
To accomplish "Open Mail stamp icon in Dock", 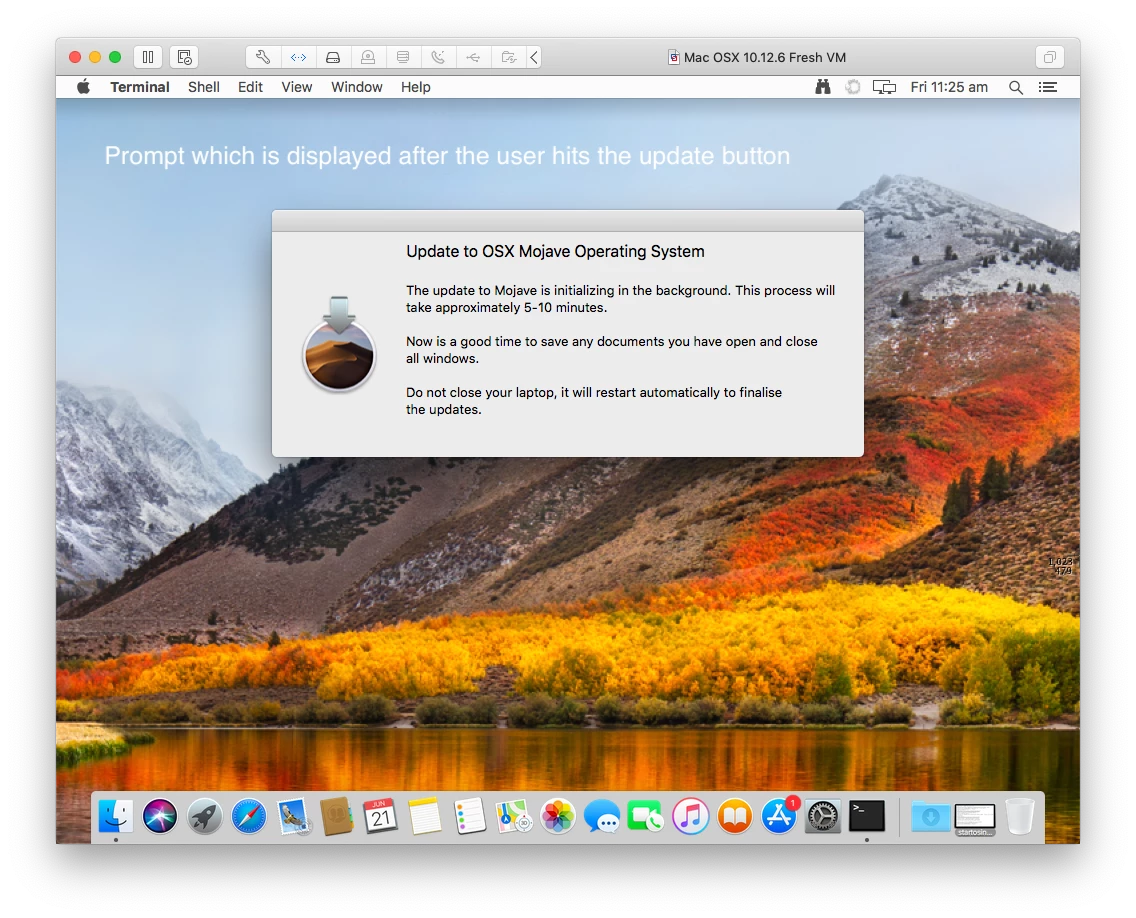I will pyautogui.click(x=294, y=817).
